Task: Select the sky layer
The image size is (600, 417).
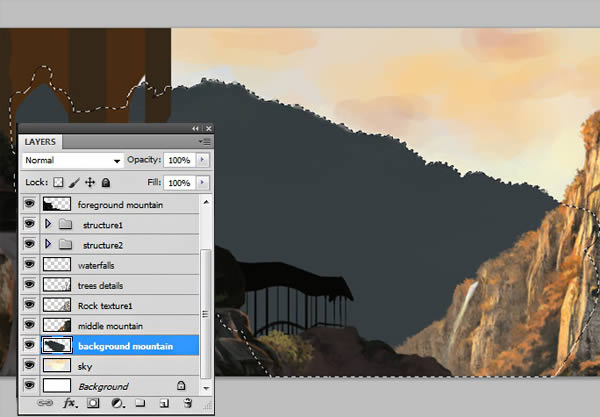Action: [x=121, y=367]
